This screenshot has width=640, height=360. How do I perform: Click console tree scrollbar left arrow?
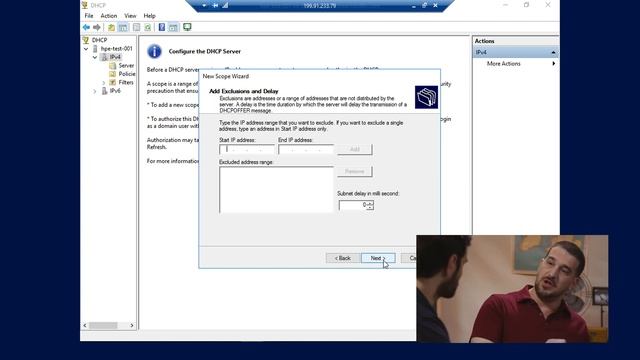(85, 325)
